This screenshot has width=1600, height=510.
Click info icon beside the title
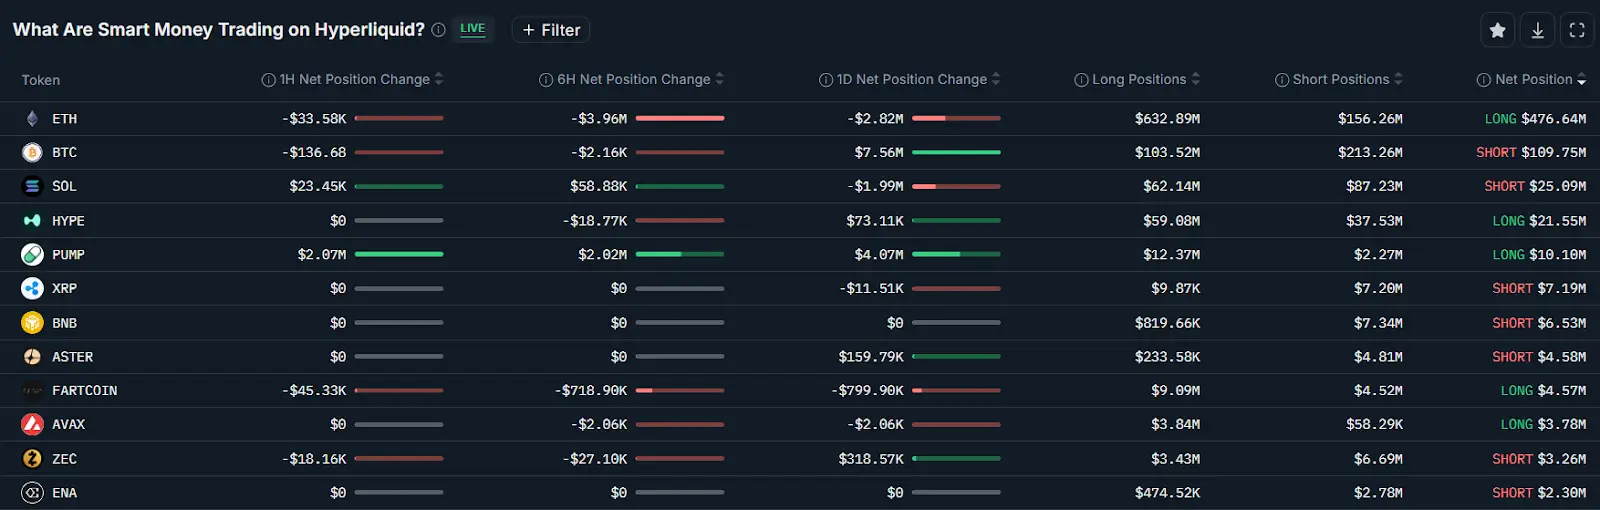point(438,30)
